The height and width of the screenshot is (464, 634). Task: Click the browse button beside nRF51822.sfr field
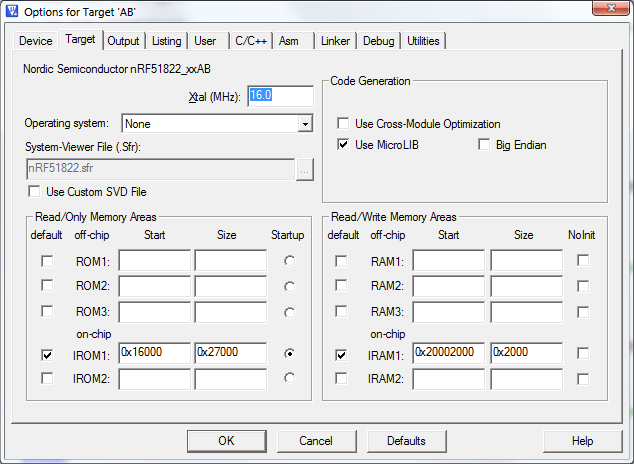304,170
